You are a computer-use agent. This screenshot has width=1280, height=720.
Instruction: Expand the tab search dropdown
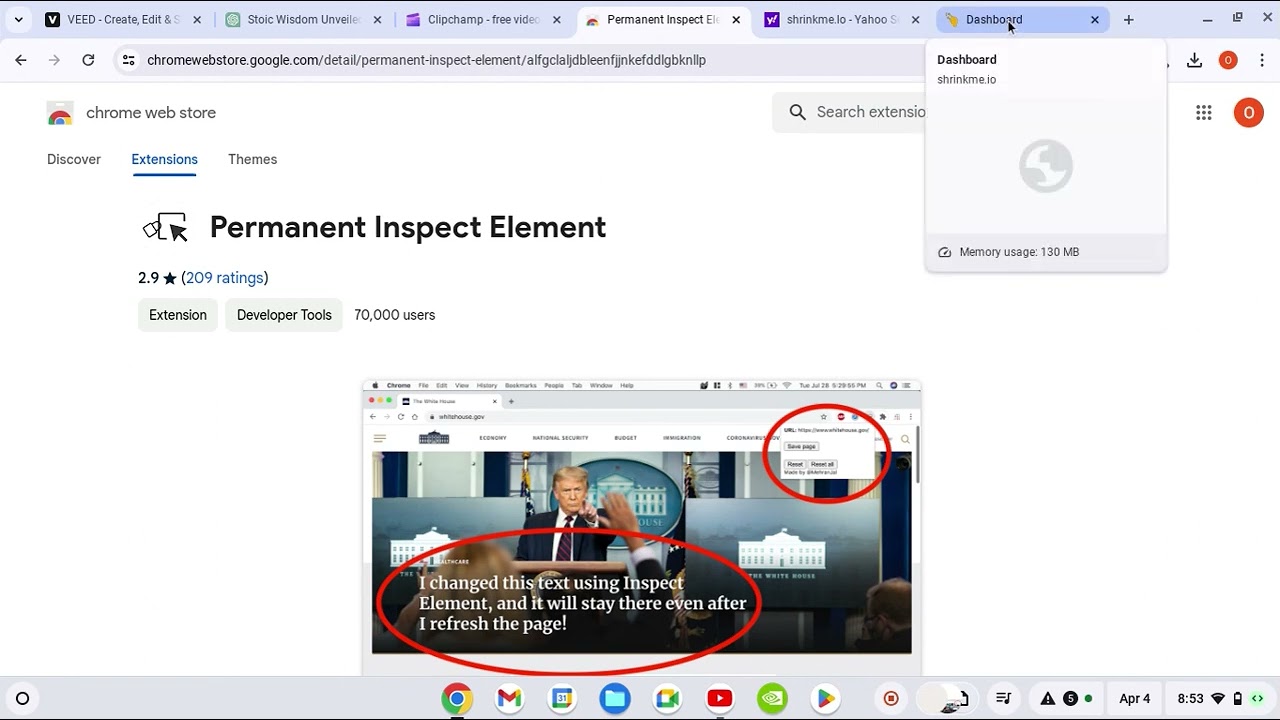pyautogui.click(x=18, y=19)
